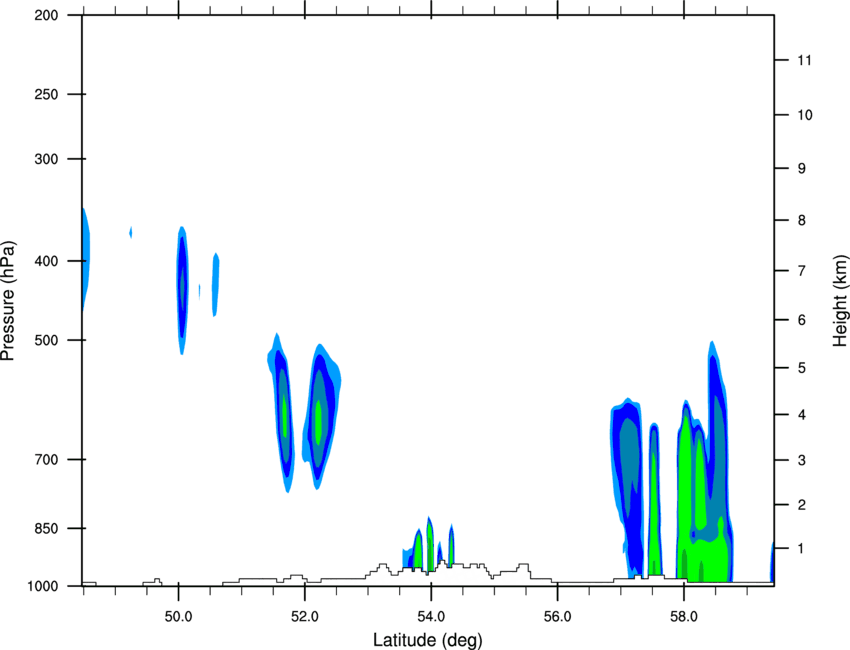Screen dimensions: 850x650
Task: Click the 50.0 latitude tick label
Action: point(178,617)
